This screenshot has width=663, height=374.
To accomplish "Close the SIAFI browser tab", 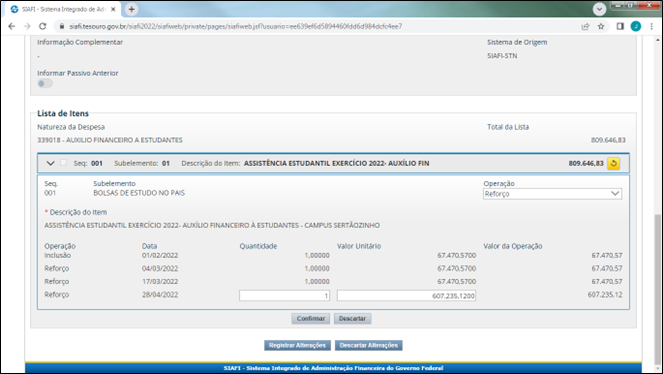I will (113, 9).
